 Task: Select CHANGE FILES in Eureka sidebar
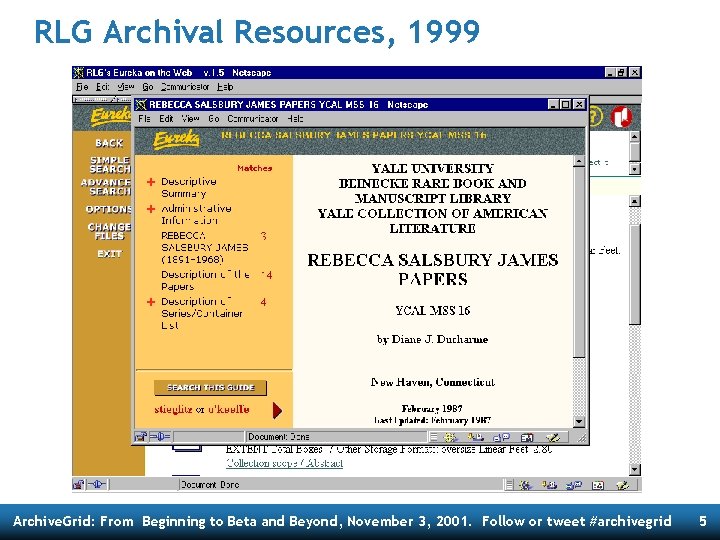(109, 231)
